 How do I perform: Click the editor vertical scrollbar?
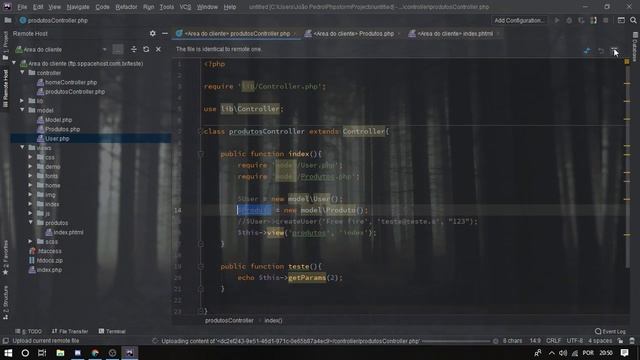(627, 167)
